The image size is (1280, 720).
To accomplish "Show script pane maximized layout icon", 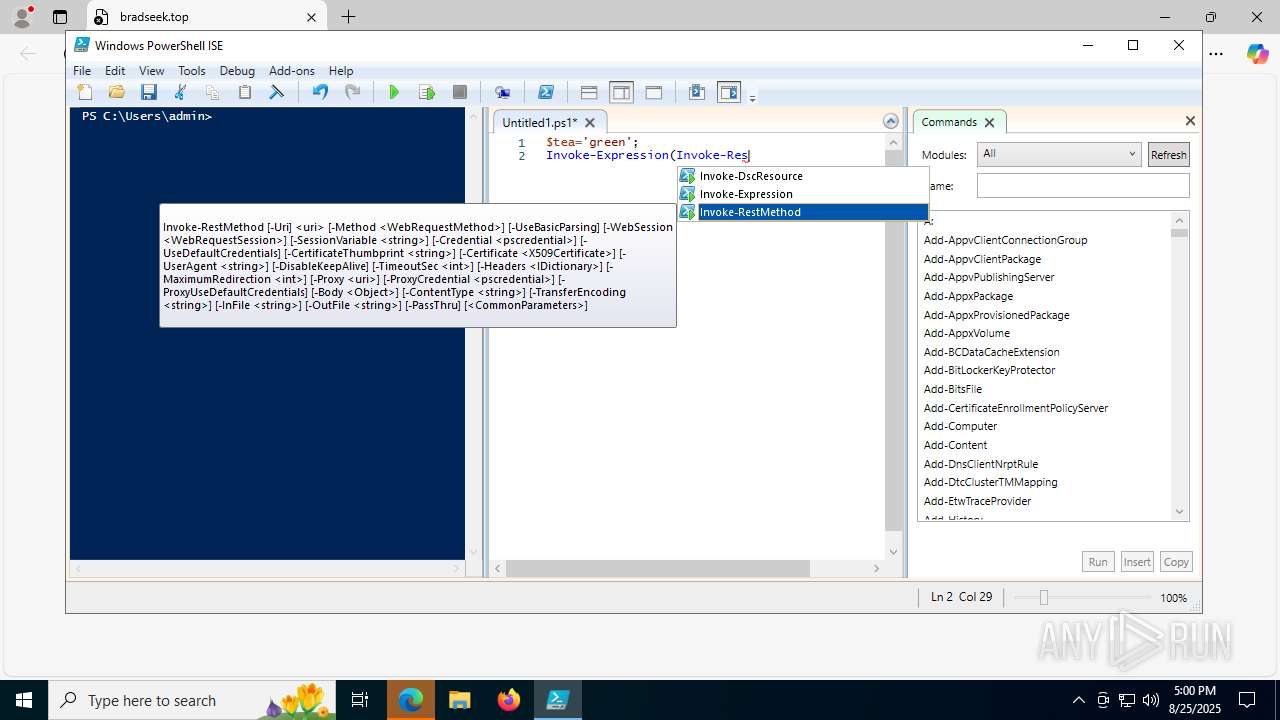I will [x=654, y=92].
